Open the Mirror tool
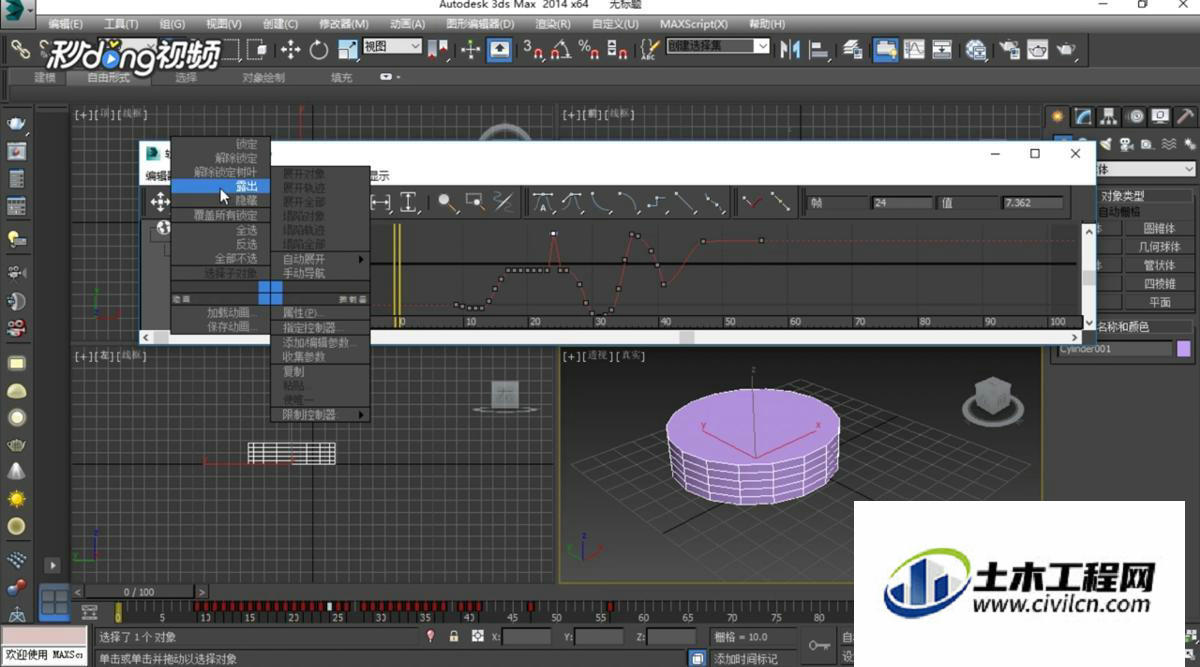The image size is (1200, 667). (x=790, y=49)
